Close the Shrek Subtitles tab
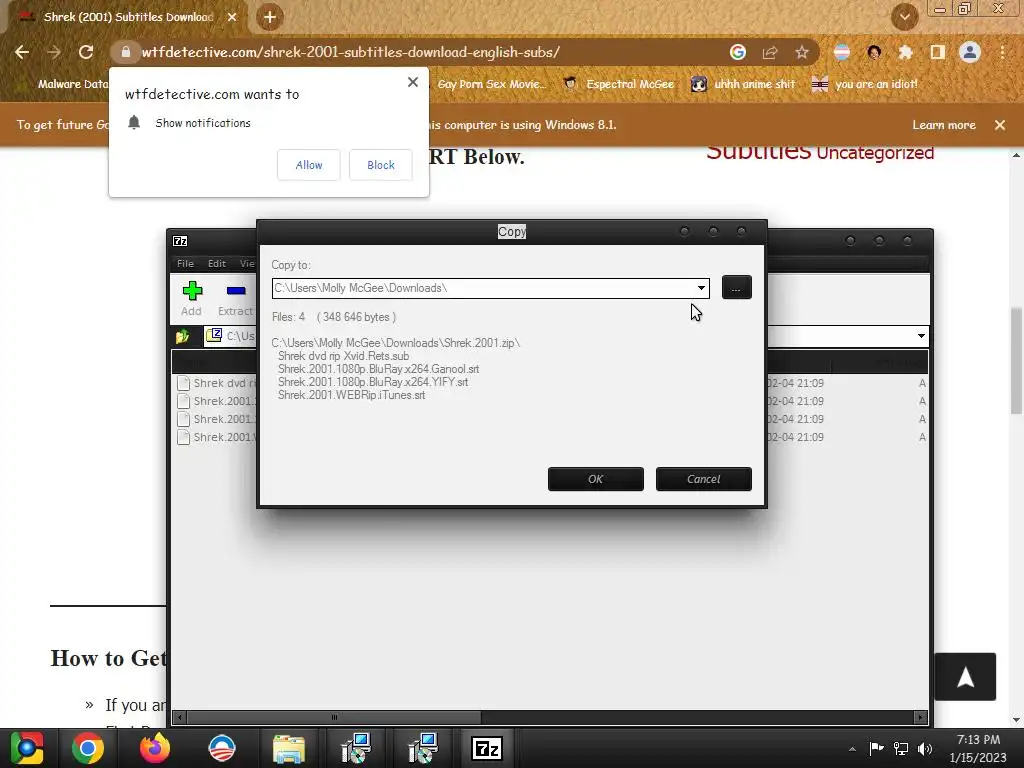Image resolution: width=1024 pixels, height=768 pixels. coord(232,17)
